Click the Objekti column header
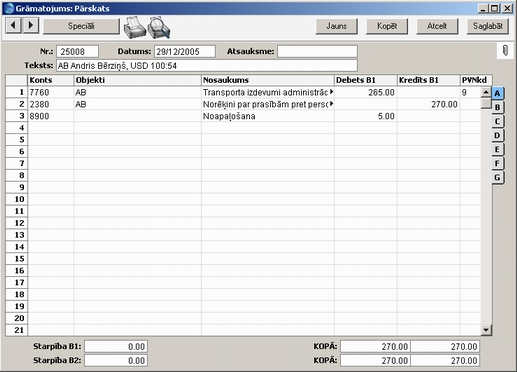517x372 pixels. click(x=137, y=80)
